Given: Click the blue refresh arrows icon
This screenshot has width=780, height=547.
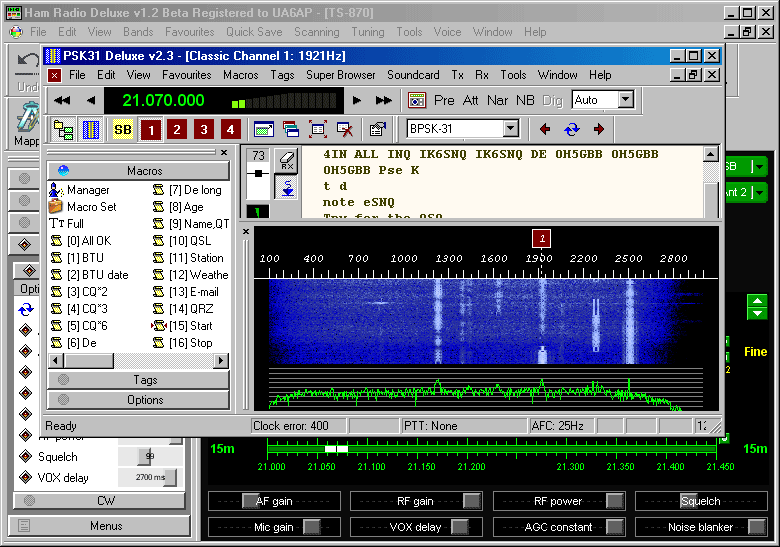Looking at the screenshot, I should [572, 129].
